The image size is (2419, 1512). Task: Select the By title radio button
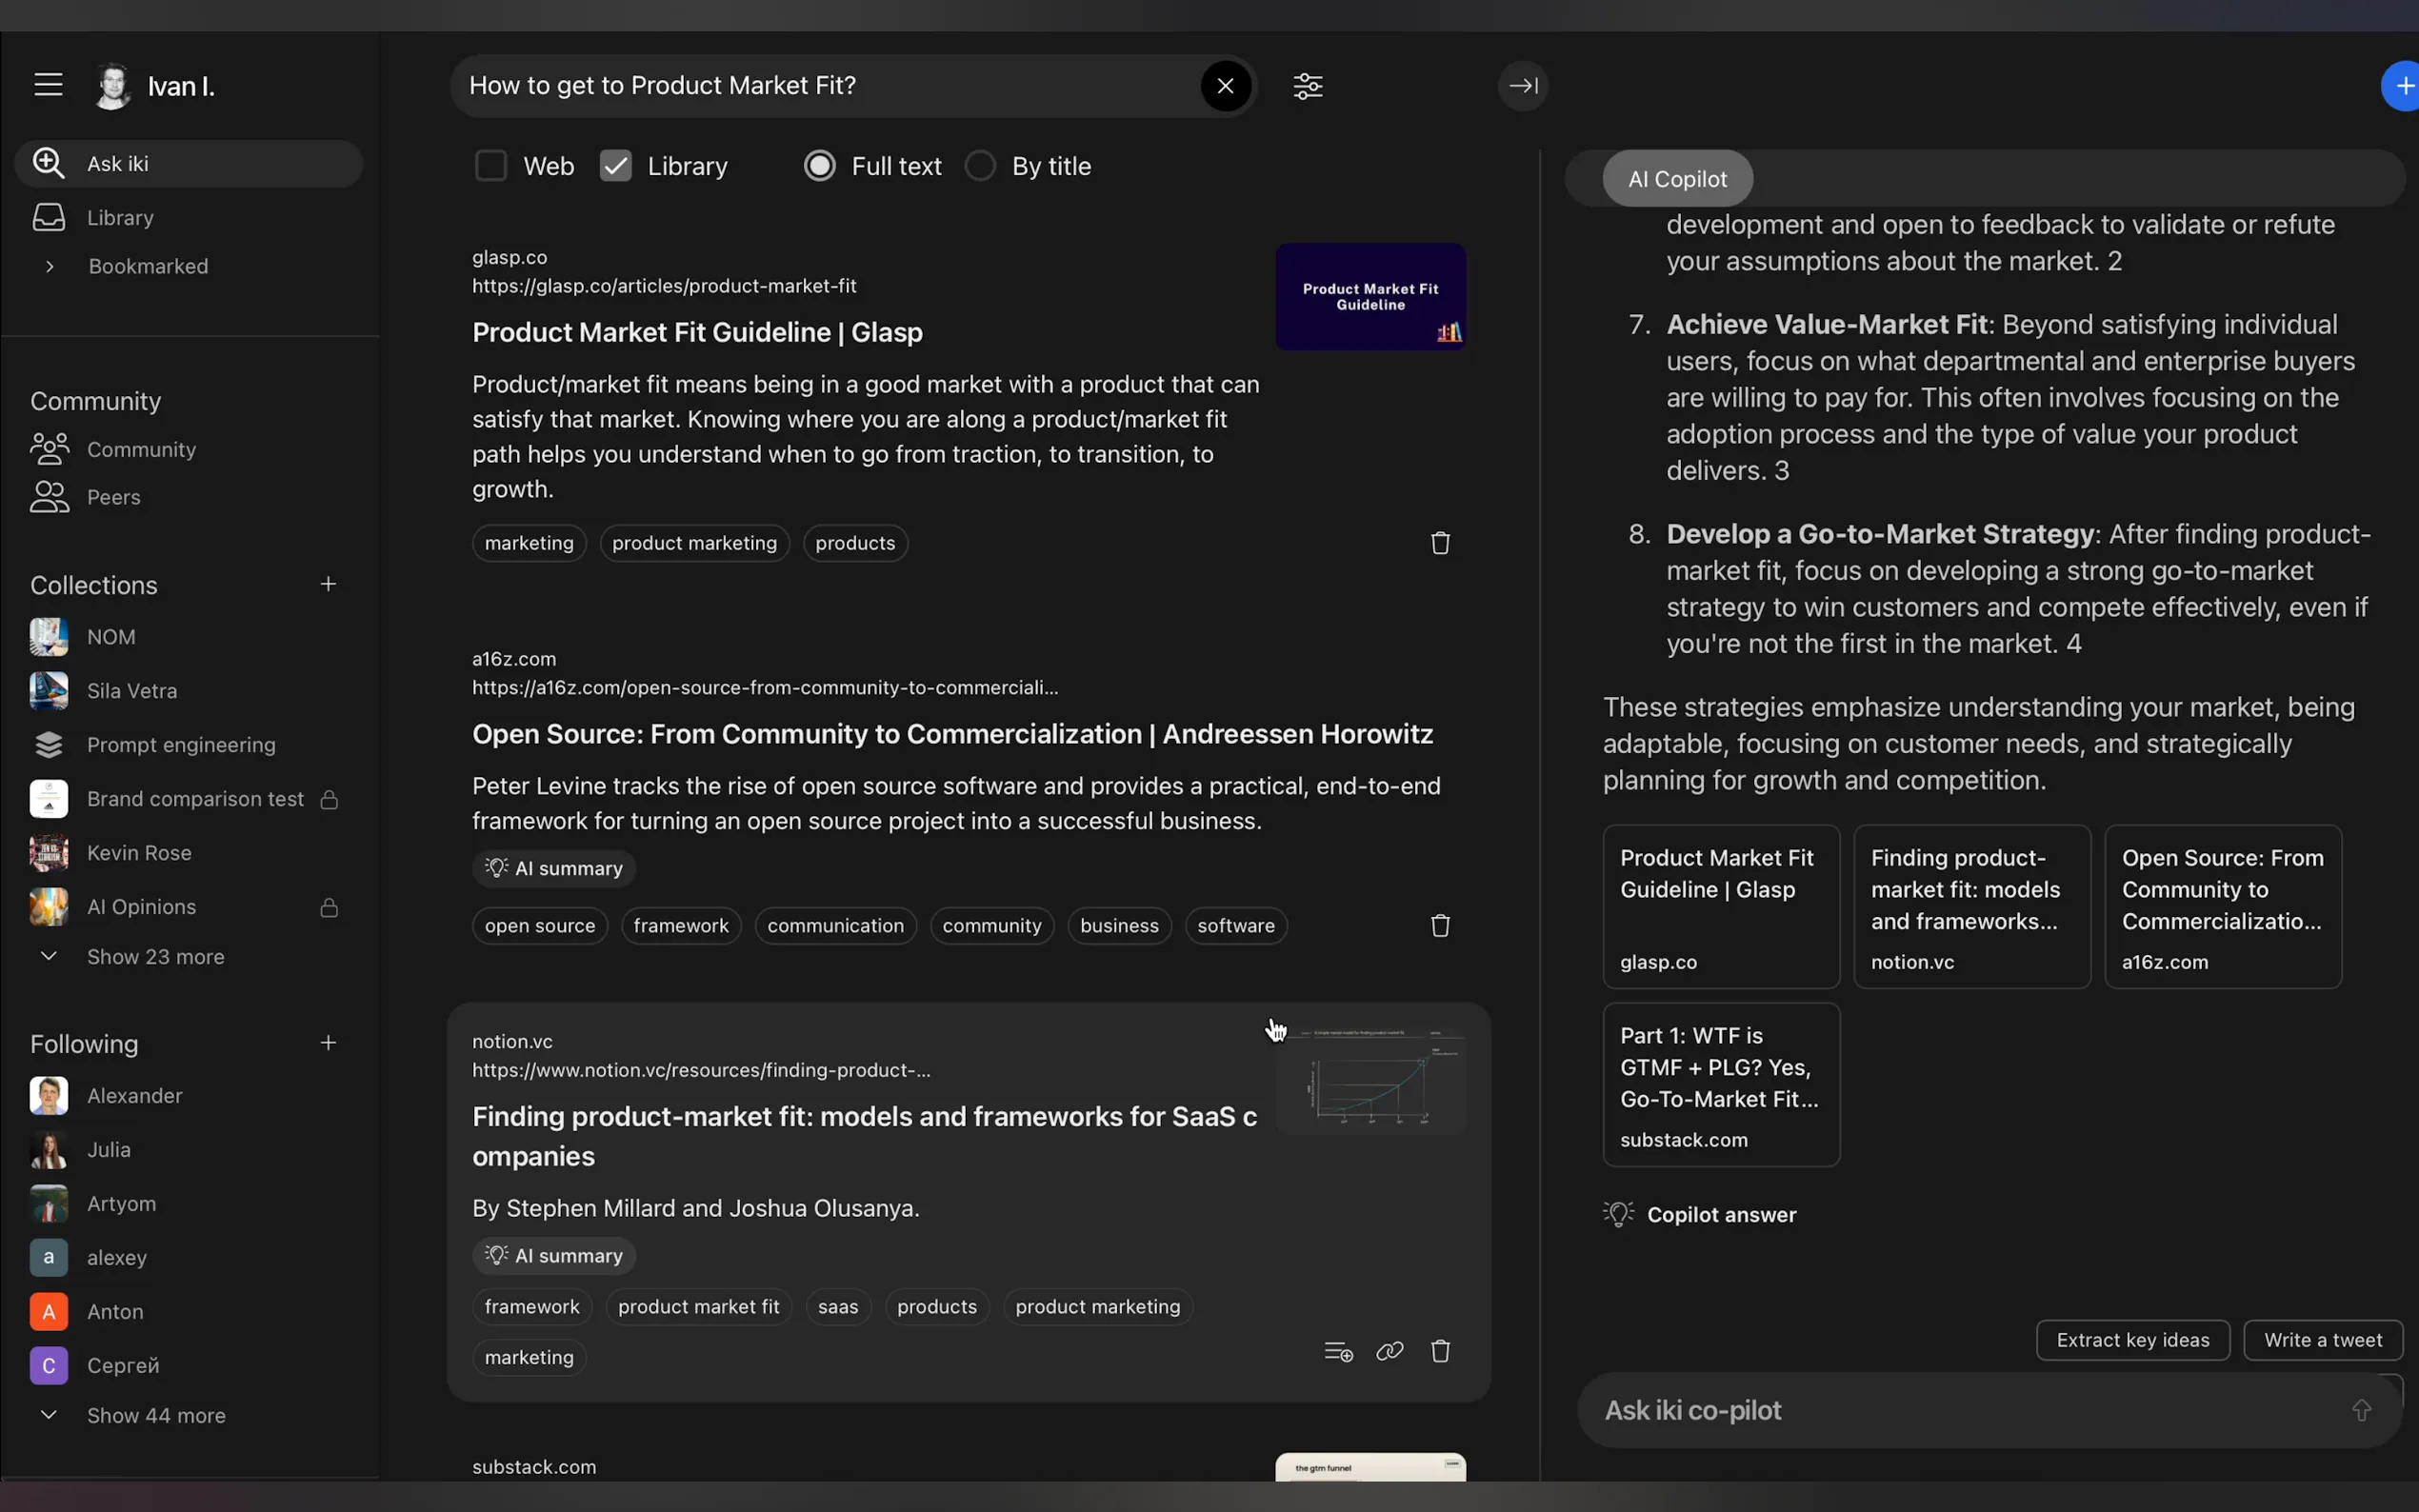pyautogui.click(x=980, y=166)
